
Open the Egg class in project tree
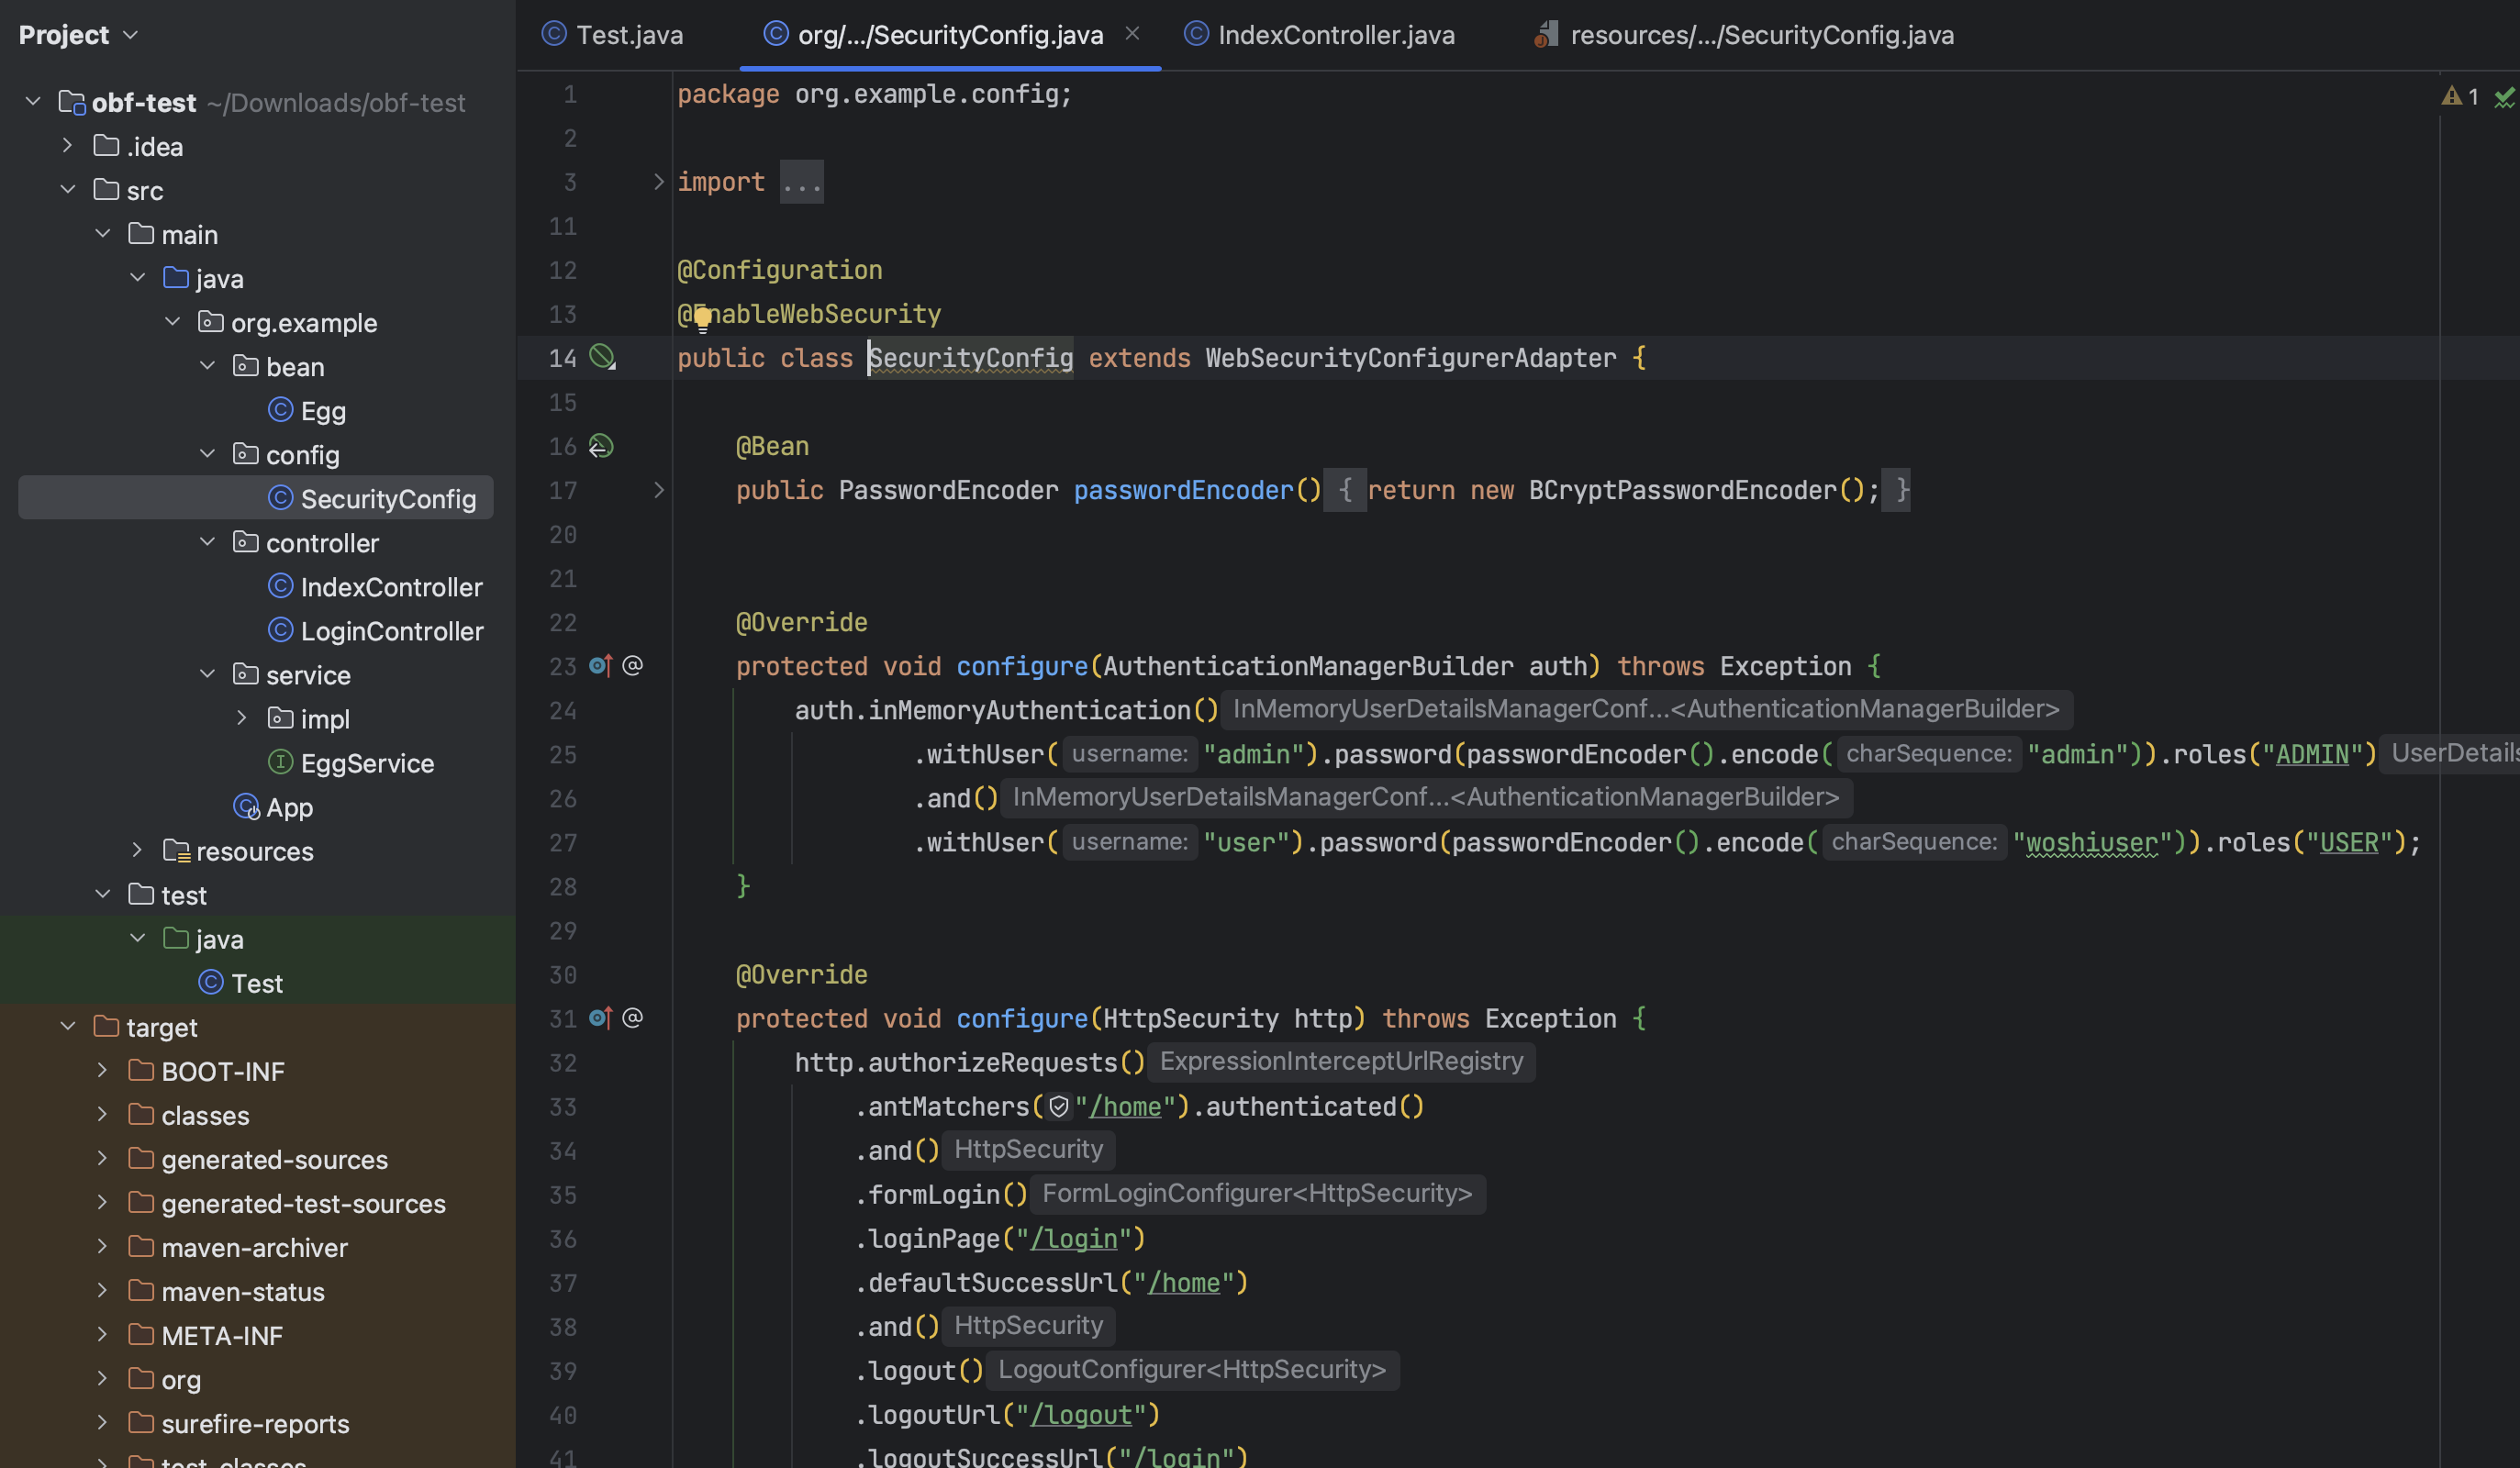click(322, 411)
